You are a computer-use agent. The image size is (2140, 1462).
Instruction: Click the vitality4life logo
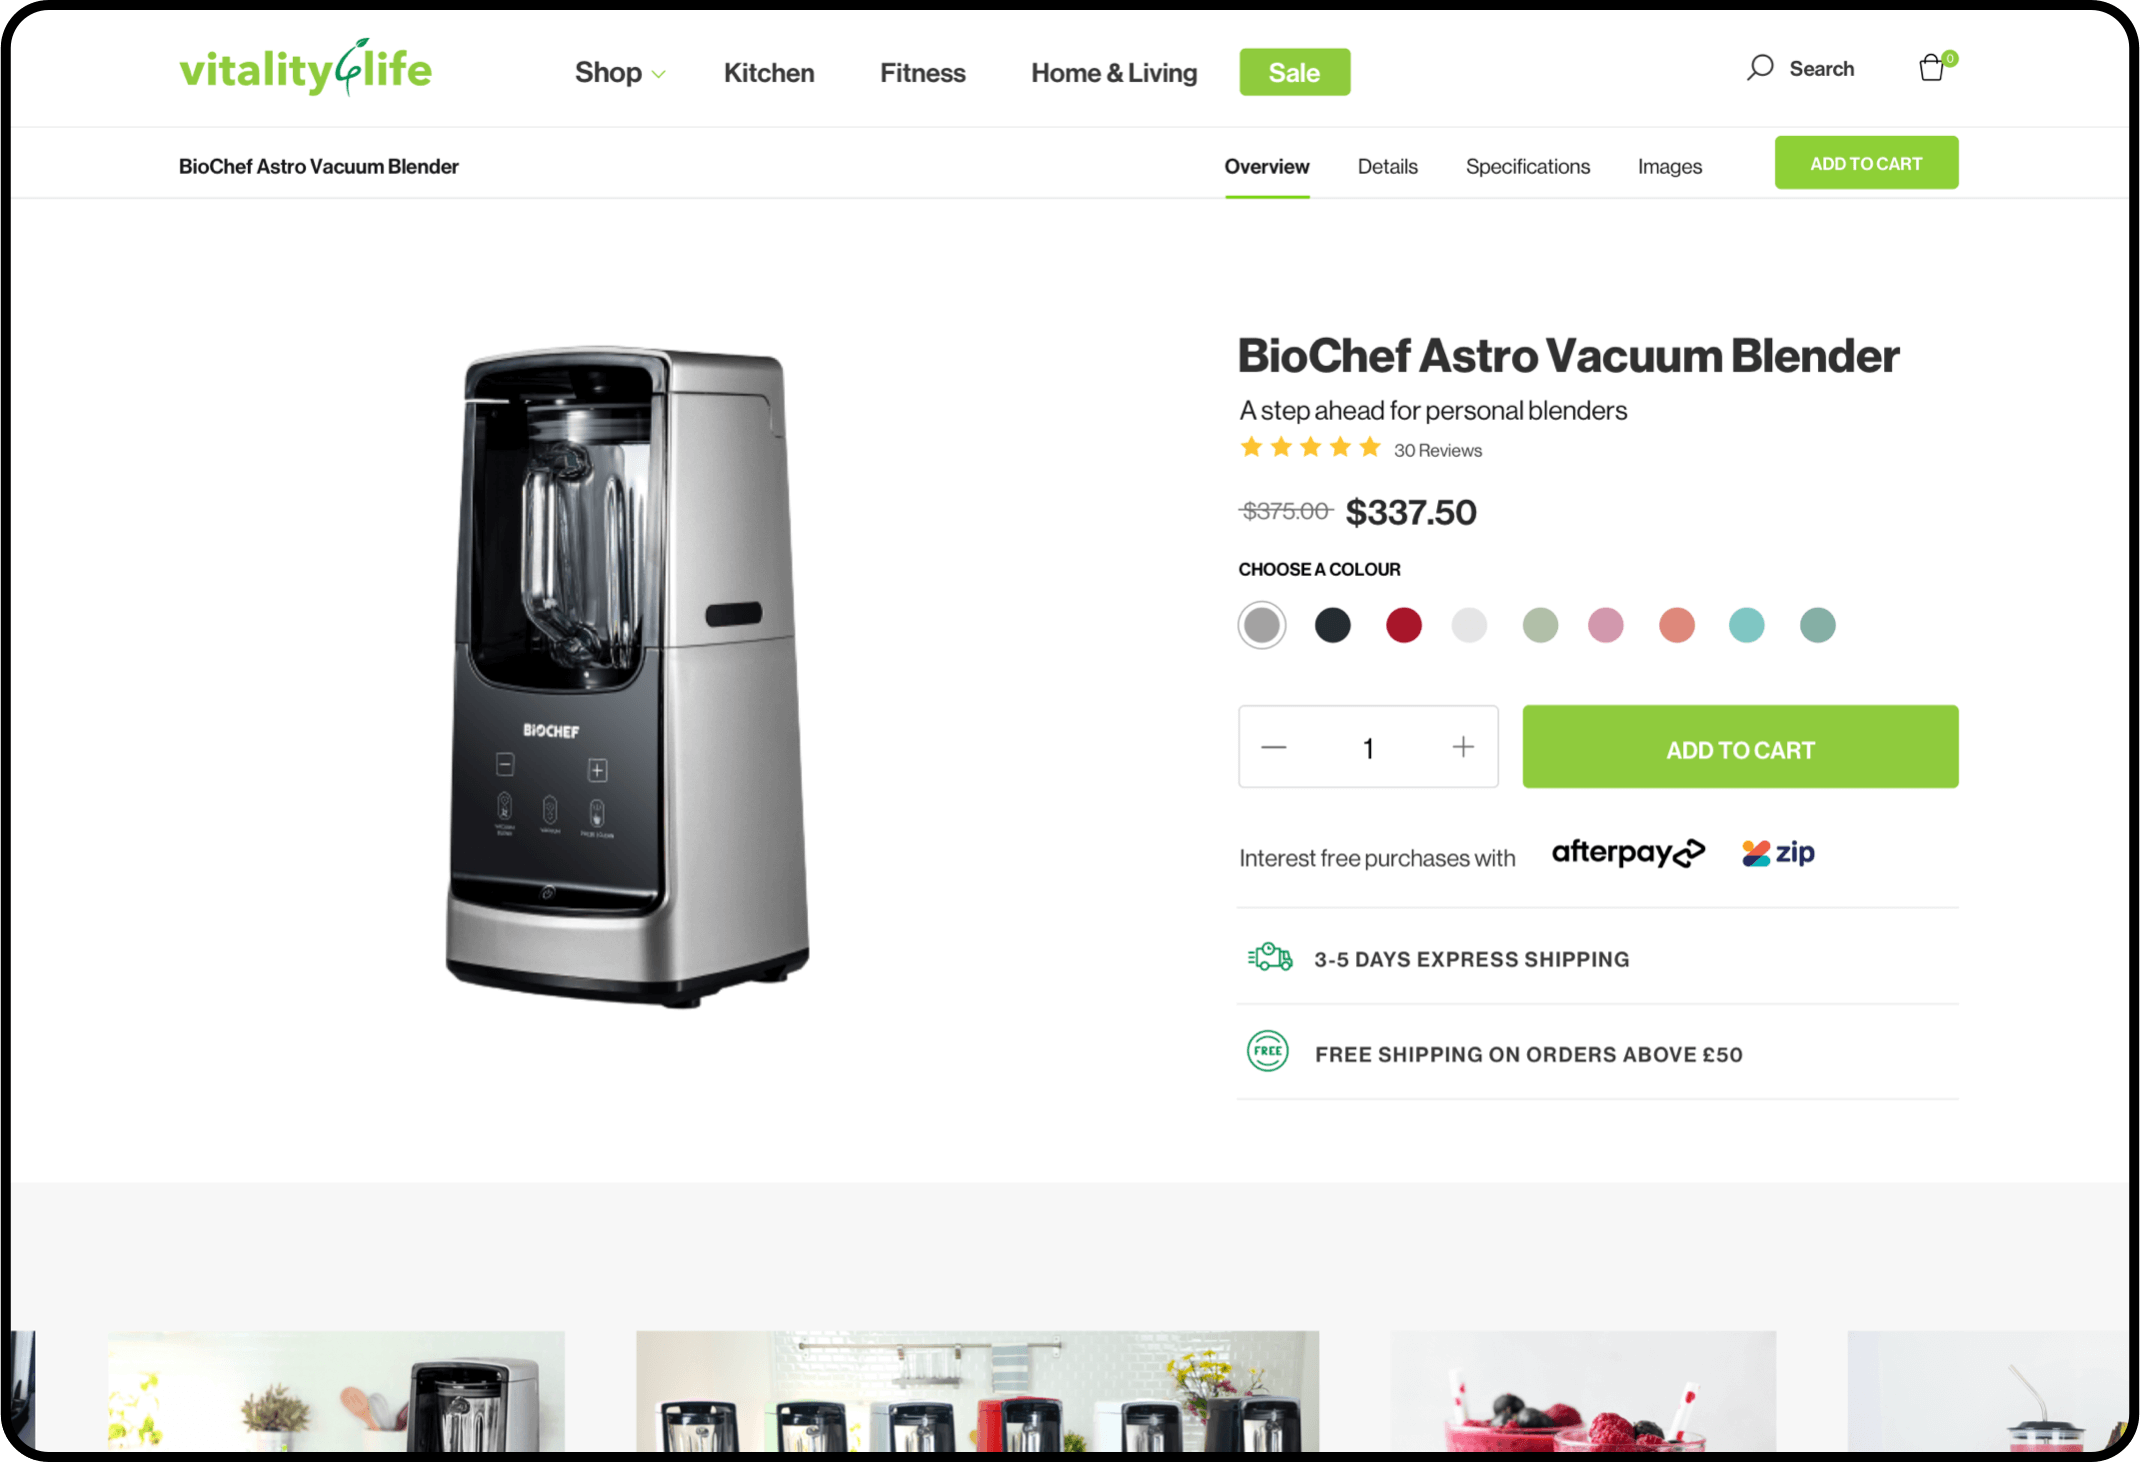click(305, 68)
